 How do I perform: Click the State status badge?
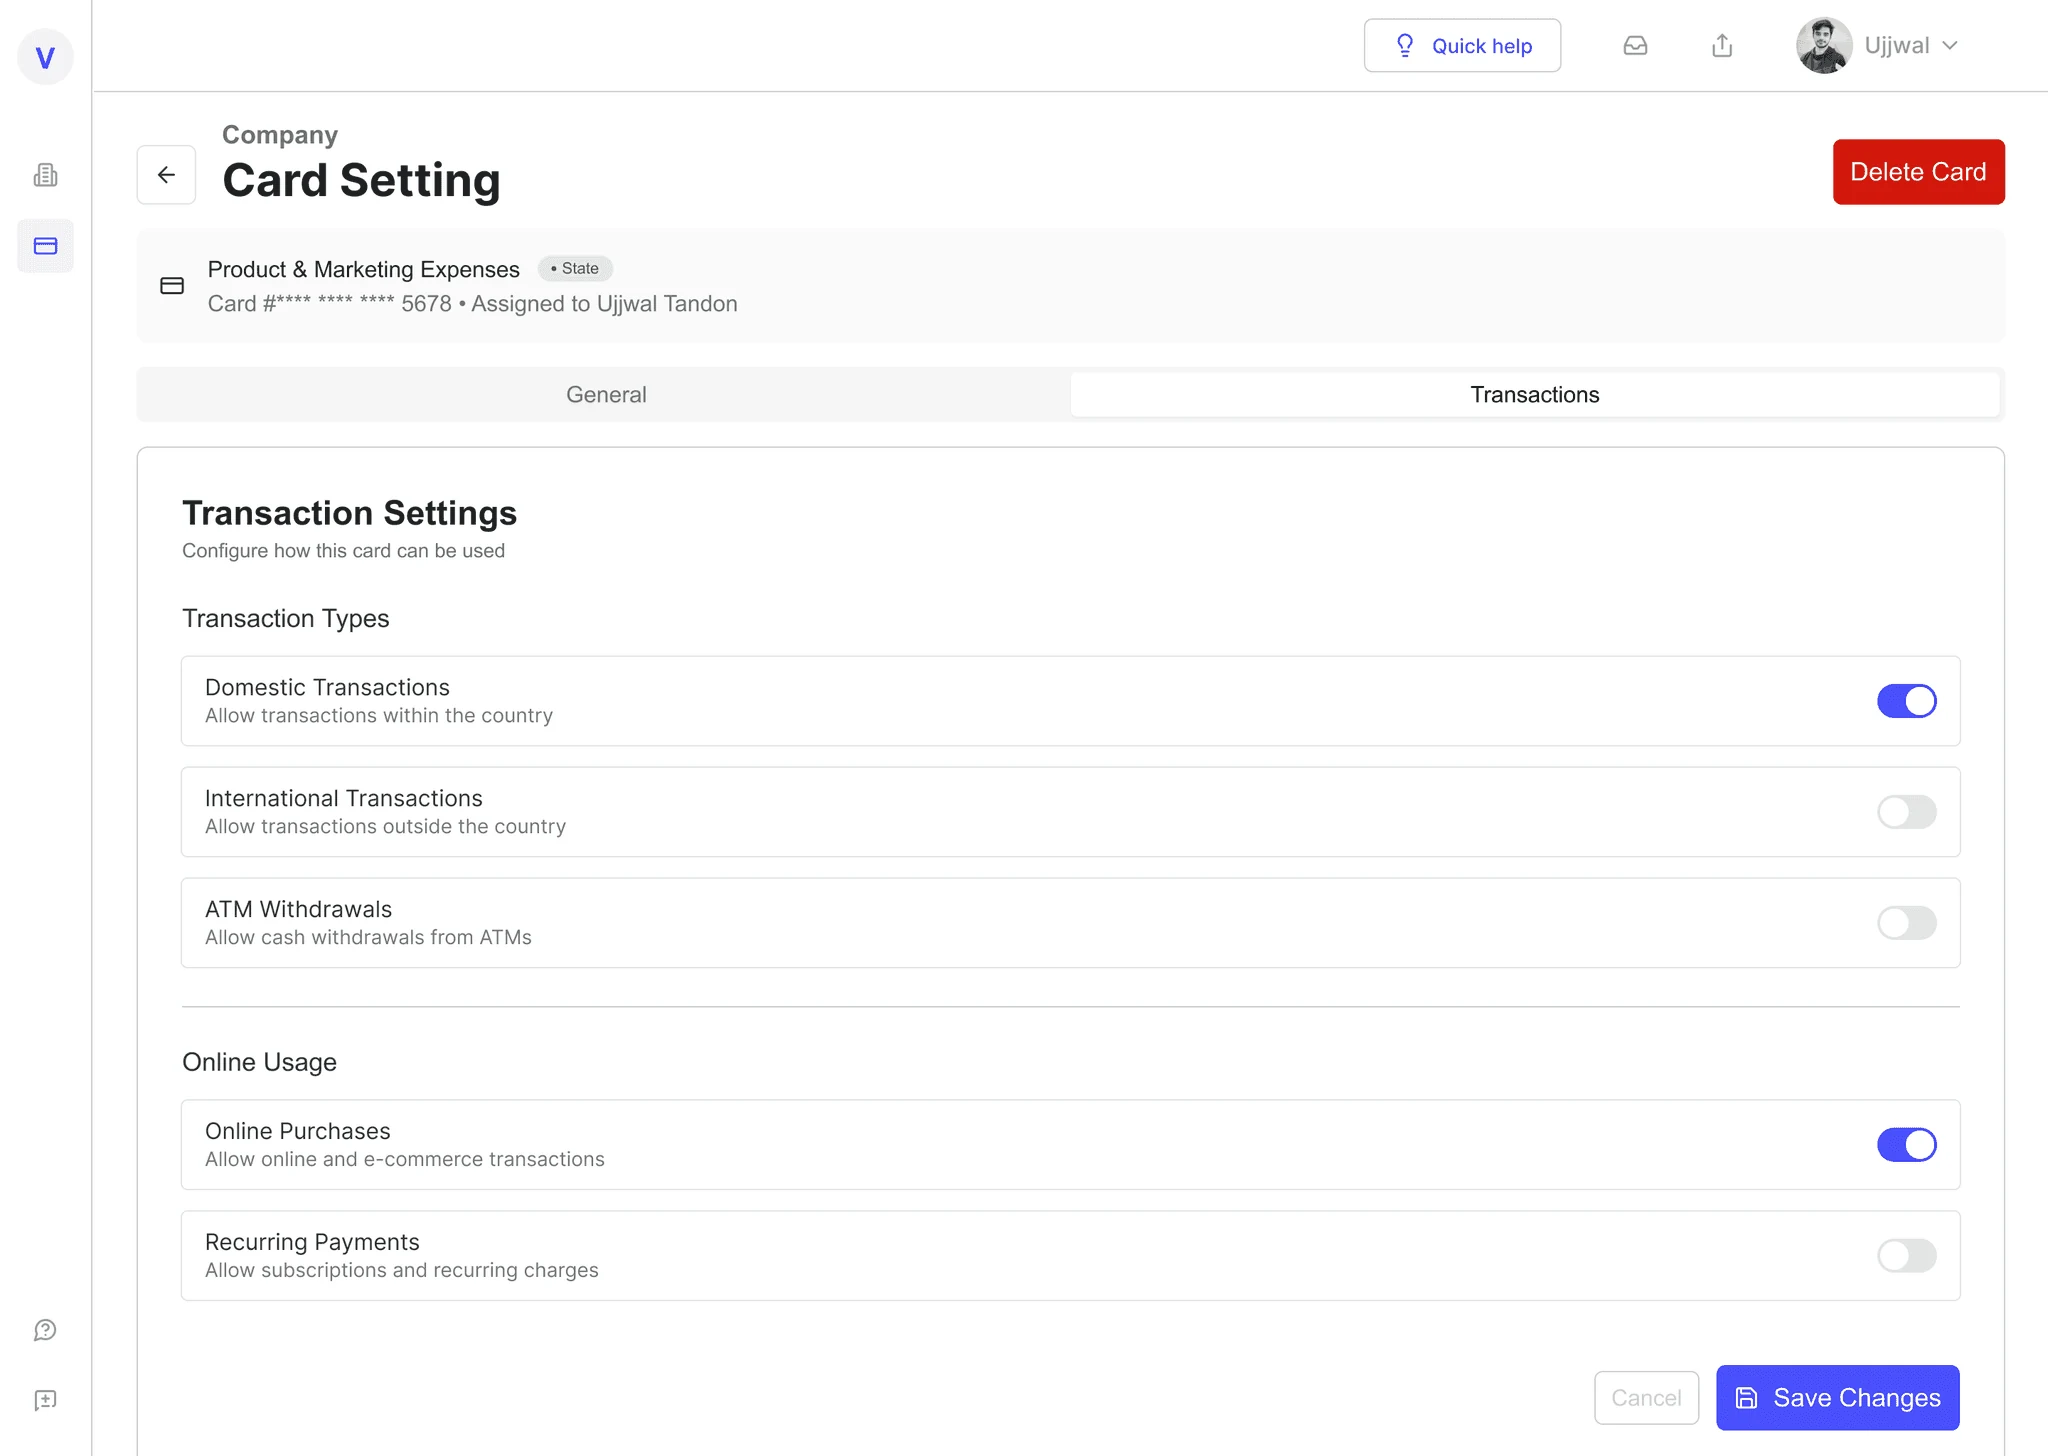[x=575, y=269]
